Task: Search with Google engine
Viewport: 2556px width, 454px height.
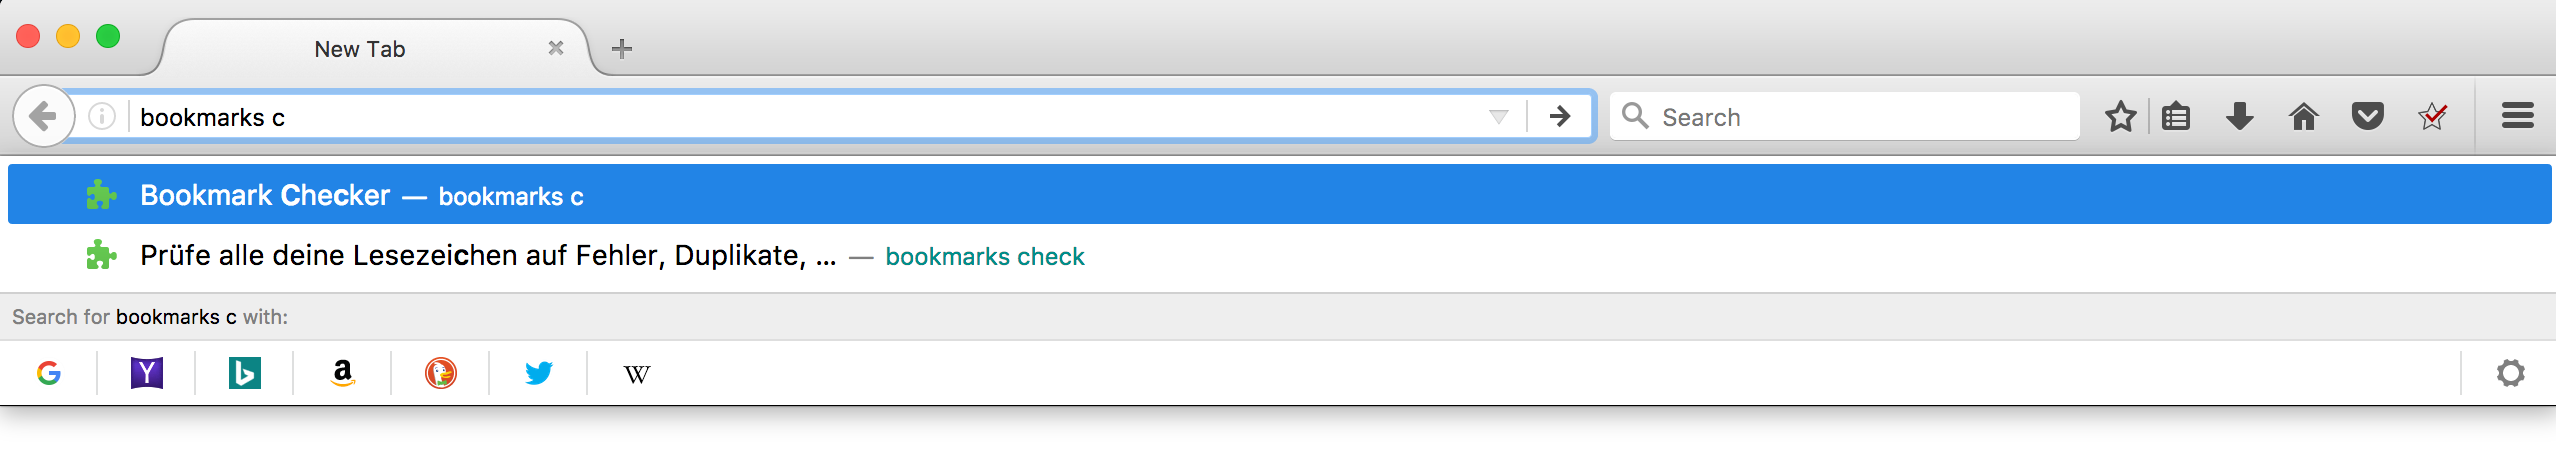Action: tap(48, 373)
